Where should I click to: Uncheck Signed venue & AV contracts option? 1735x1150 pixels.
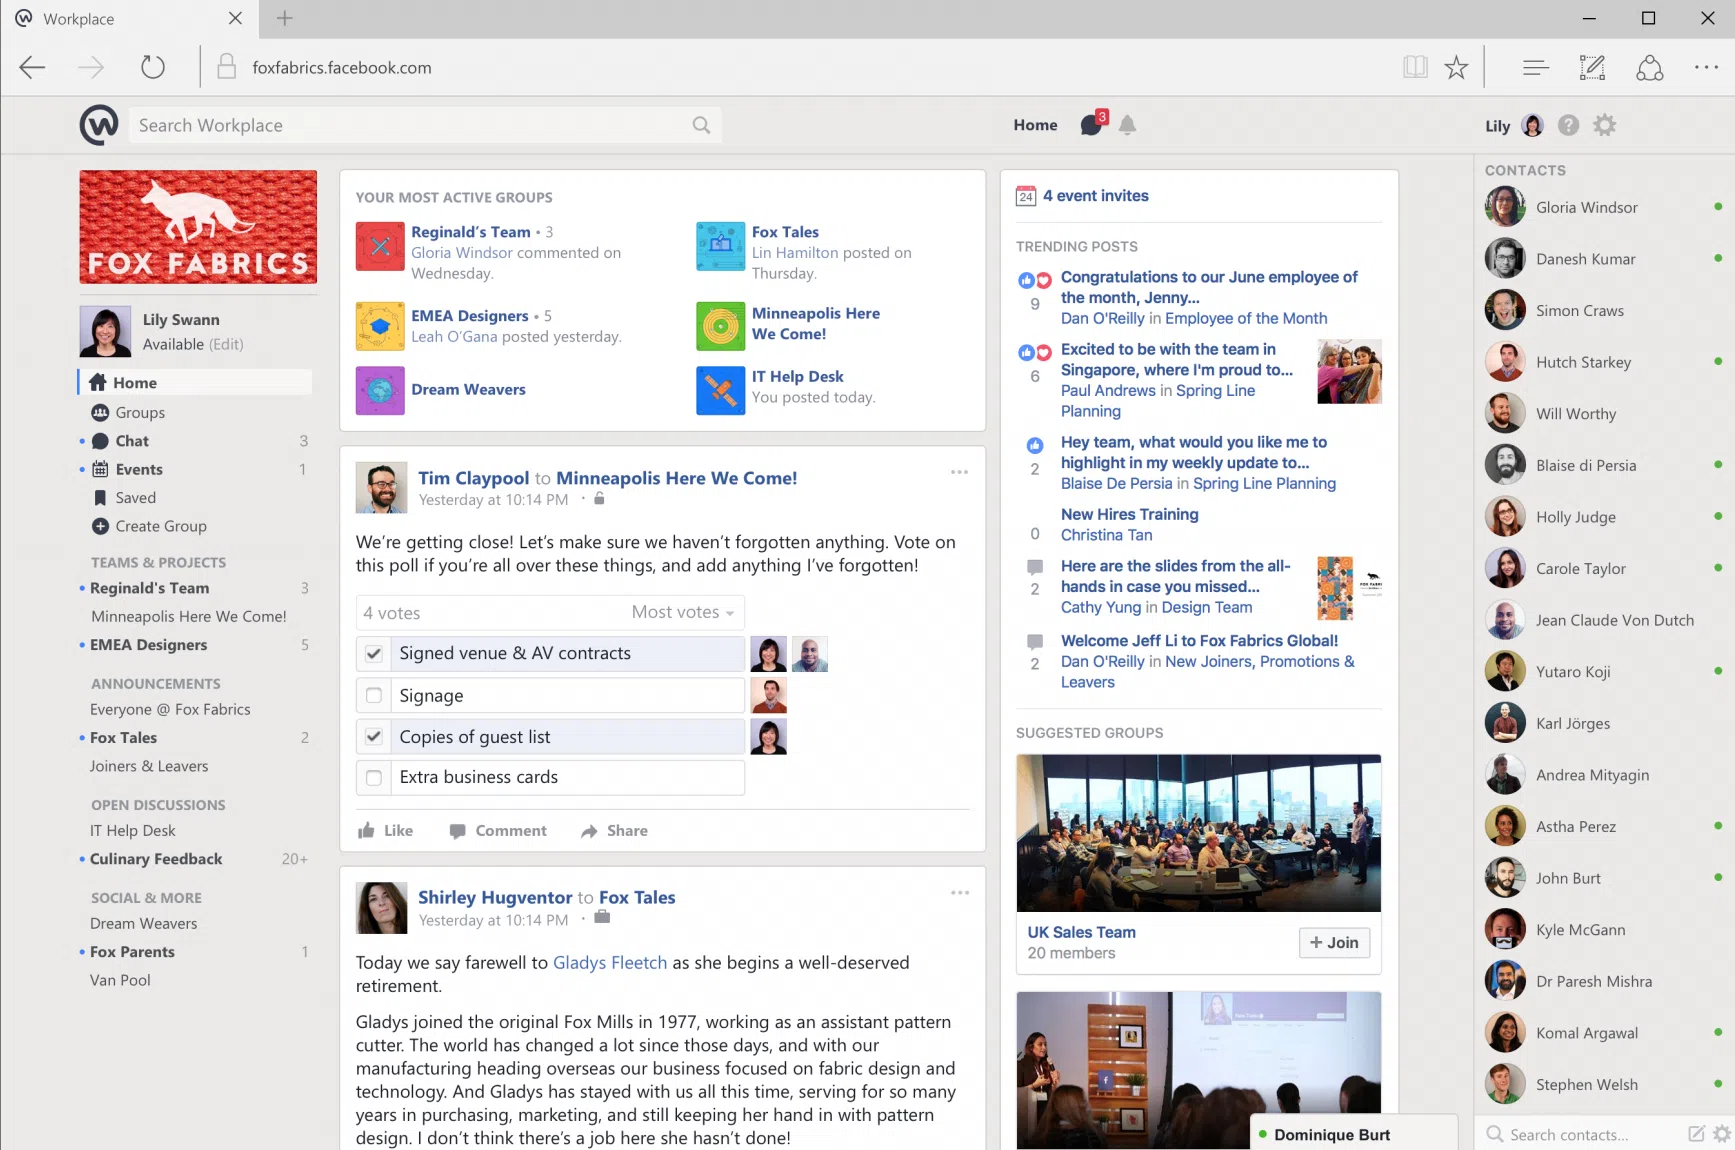pyautogui.click(x=374, y=653)
